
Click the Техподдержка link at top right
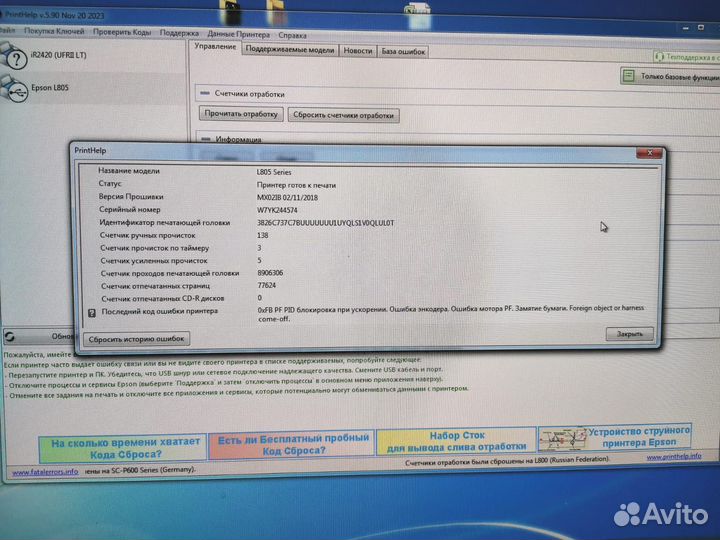pyautogui.click(x=688, y=57)
